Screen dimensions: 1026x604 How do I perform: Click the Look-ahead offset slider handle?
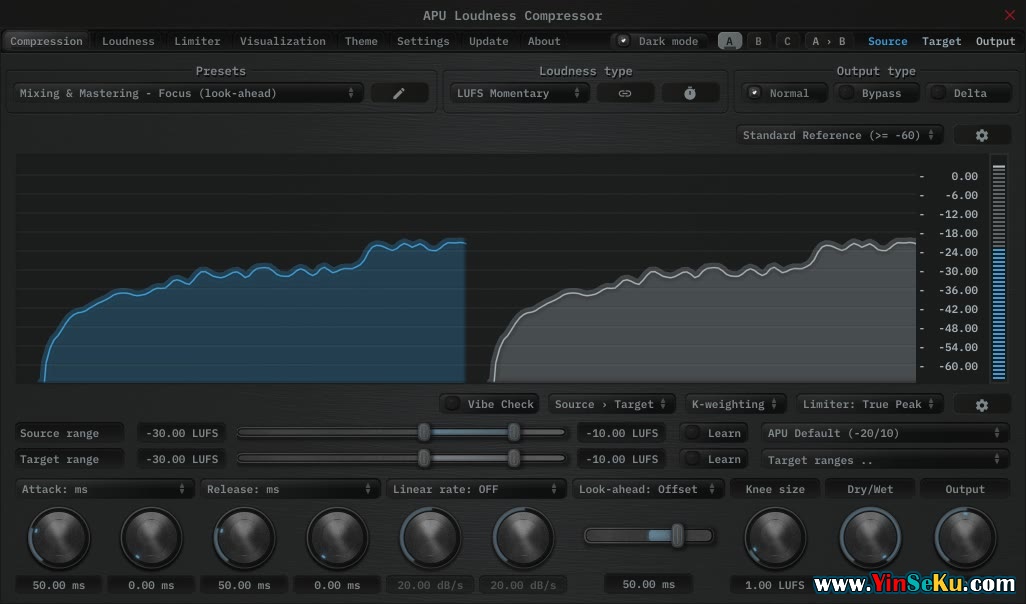[677, 536]
